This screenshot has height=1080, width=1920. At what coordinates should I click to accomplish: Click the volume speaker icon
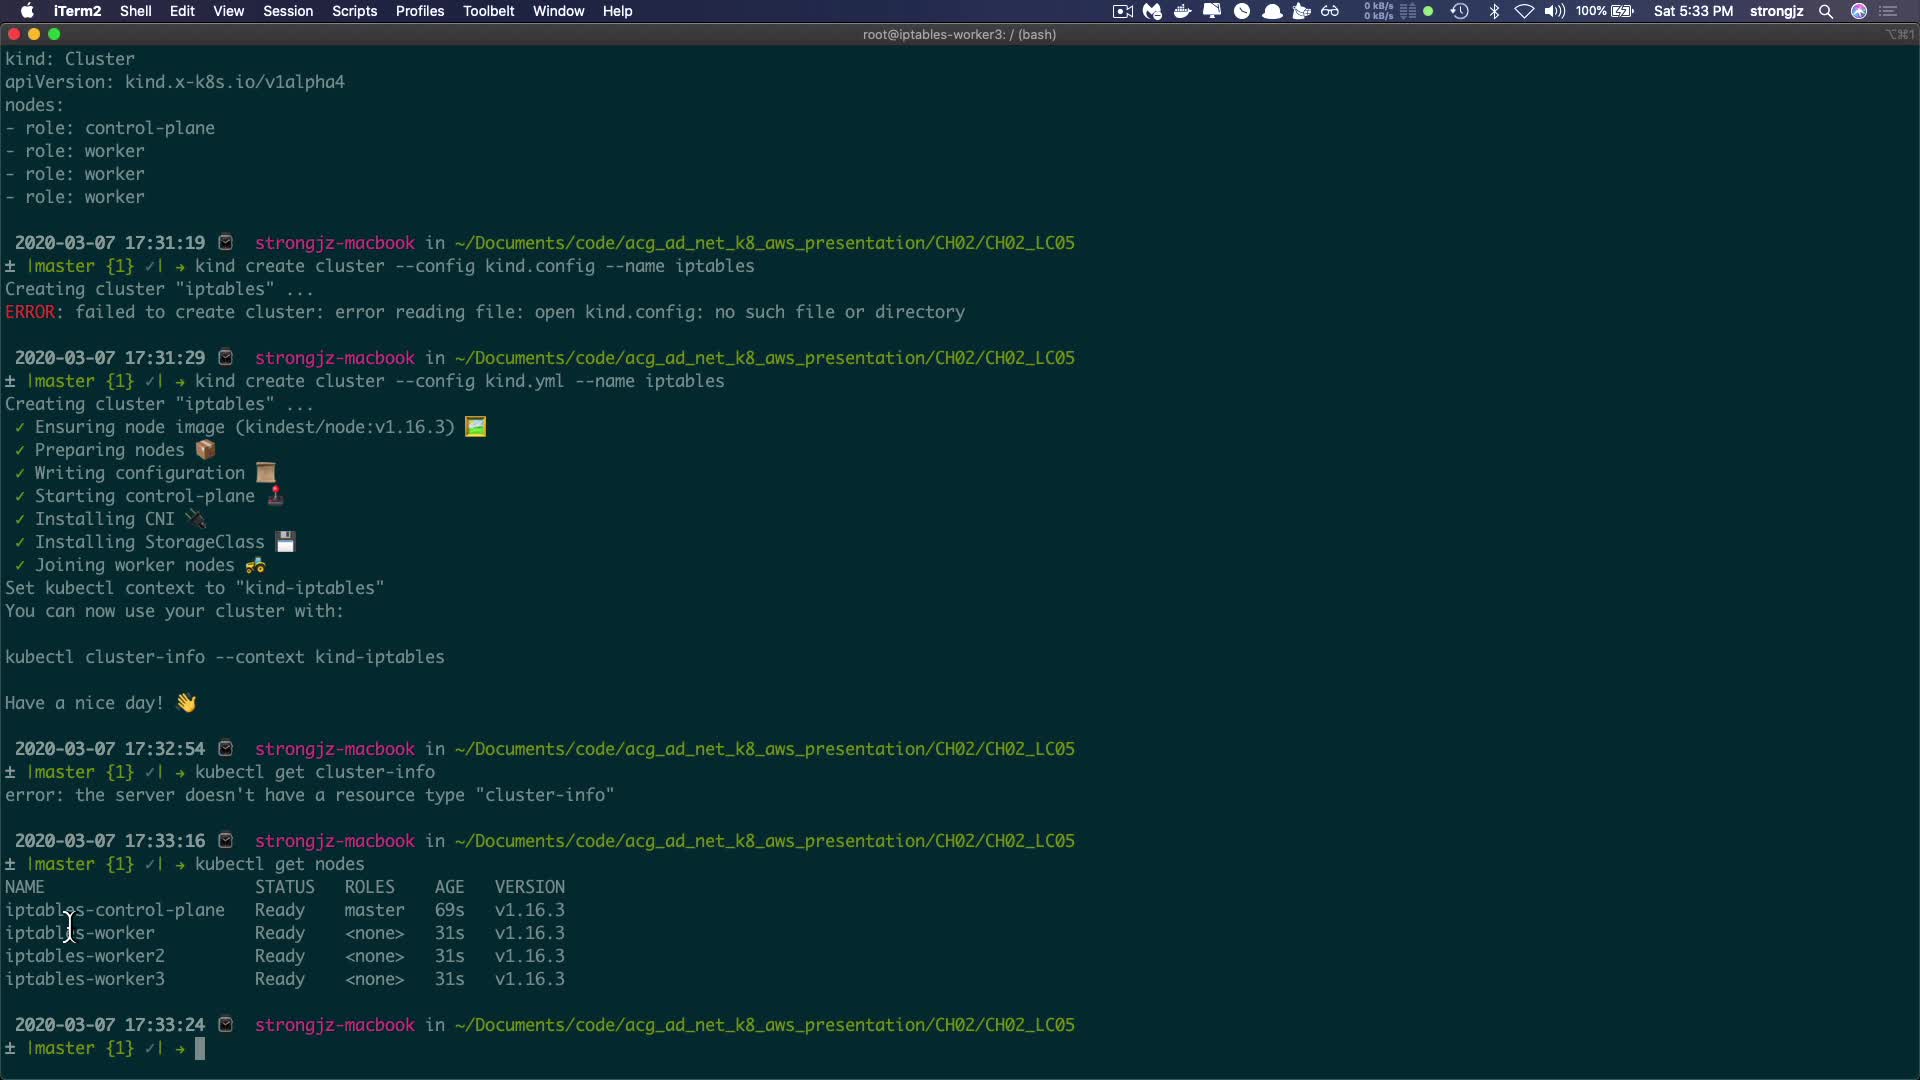tap(1554, 11)
